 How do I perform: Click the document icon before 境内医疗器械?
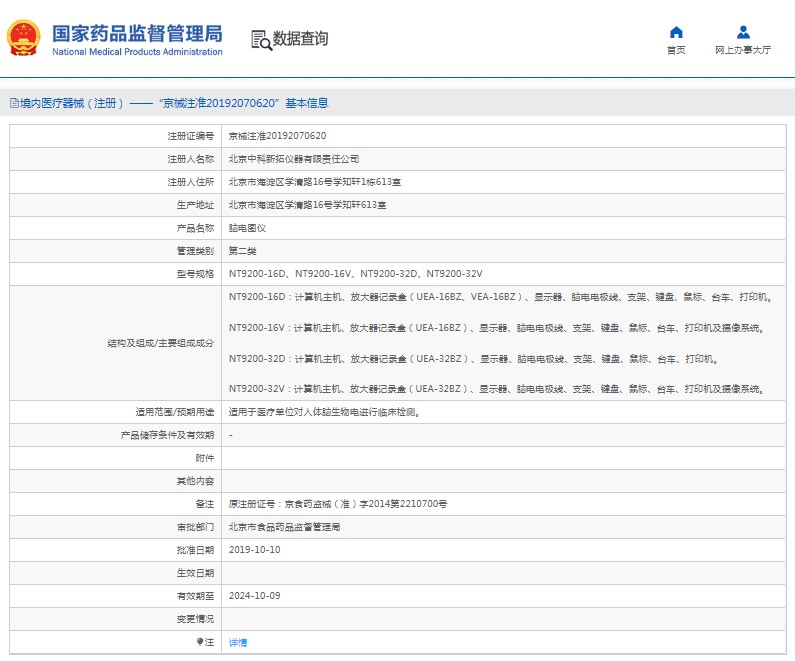pyautogui.click(x=14, y=103)
